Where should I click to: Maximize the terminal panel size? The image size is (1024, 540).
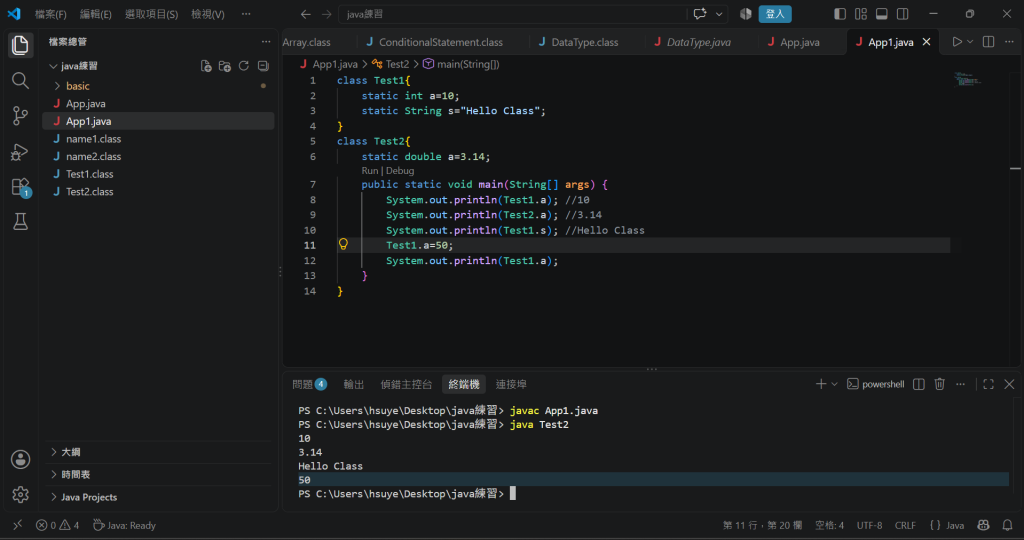[x=989, y=384]
